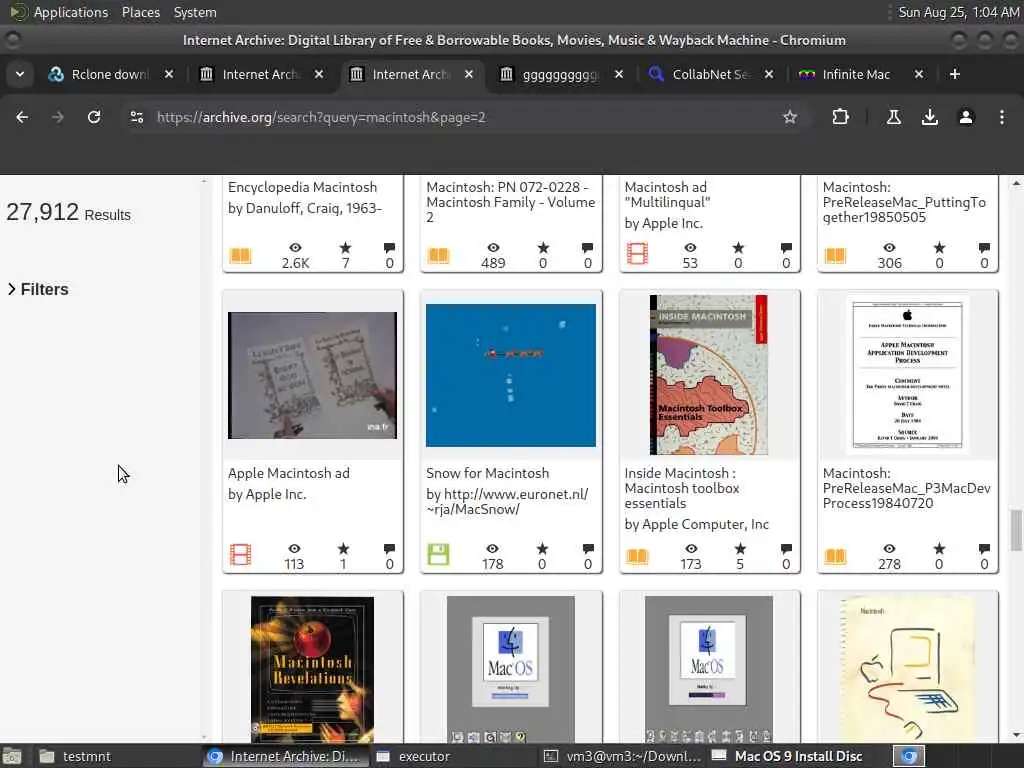Go back to the previous page
Viewport: 1024px width, 768px height.
[22, 117]
